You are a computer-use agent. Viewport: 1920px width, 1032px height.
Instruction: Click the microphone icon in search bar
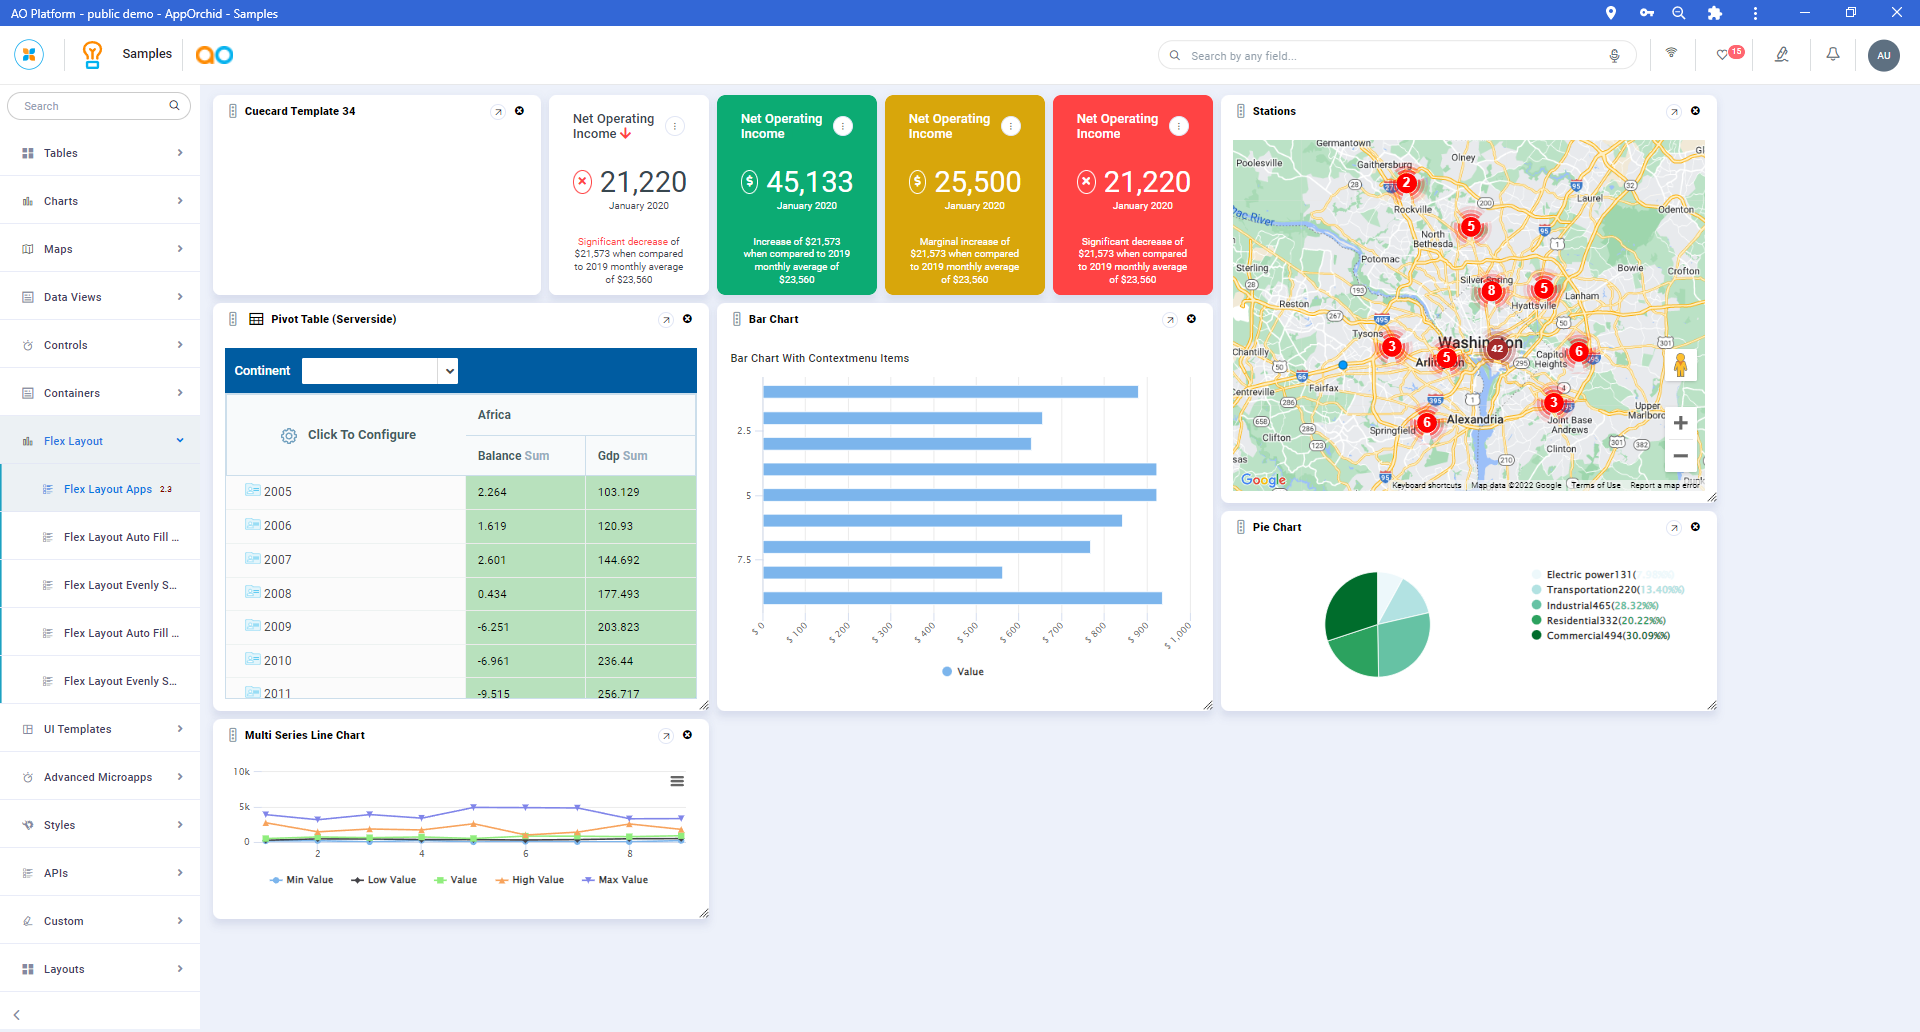[1614, 56]
